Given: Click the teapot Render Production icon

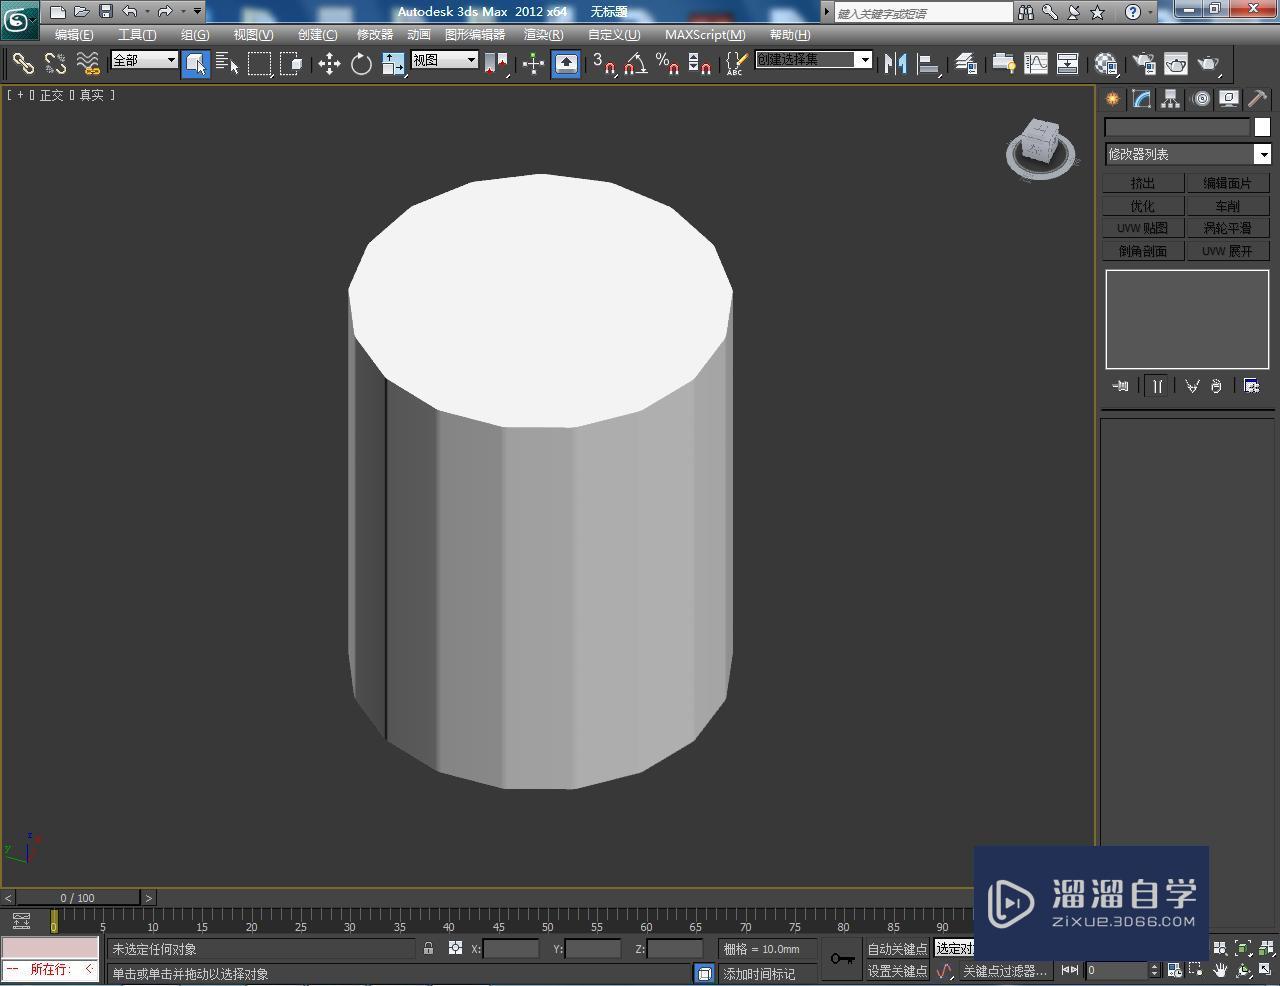Looking at the screenshot, I should [1209, 64].
